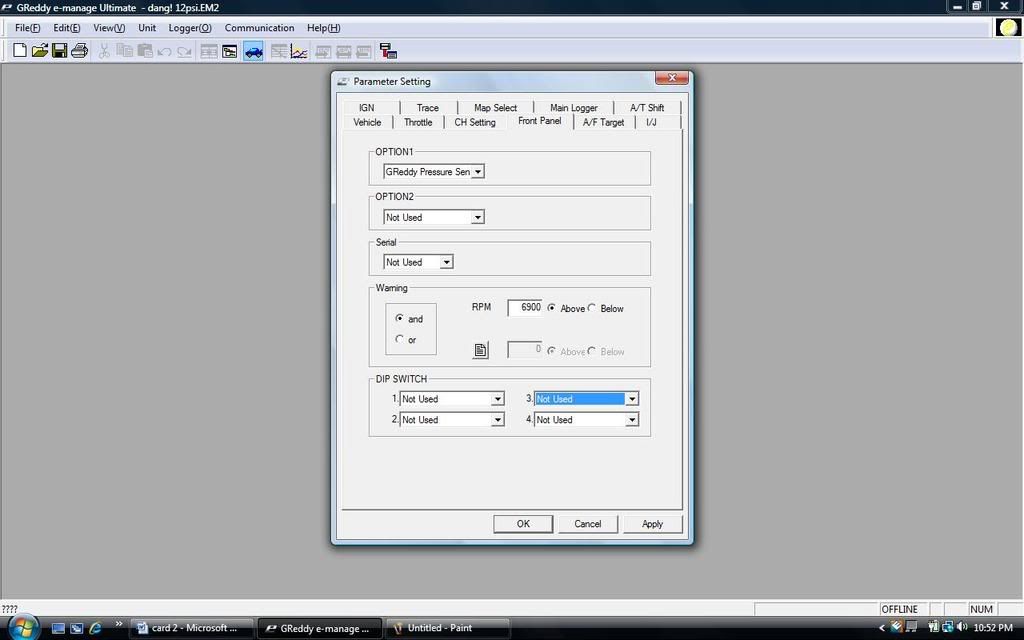Open the Unit menu
1024x640 pixels.
(x=147, y=28)
